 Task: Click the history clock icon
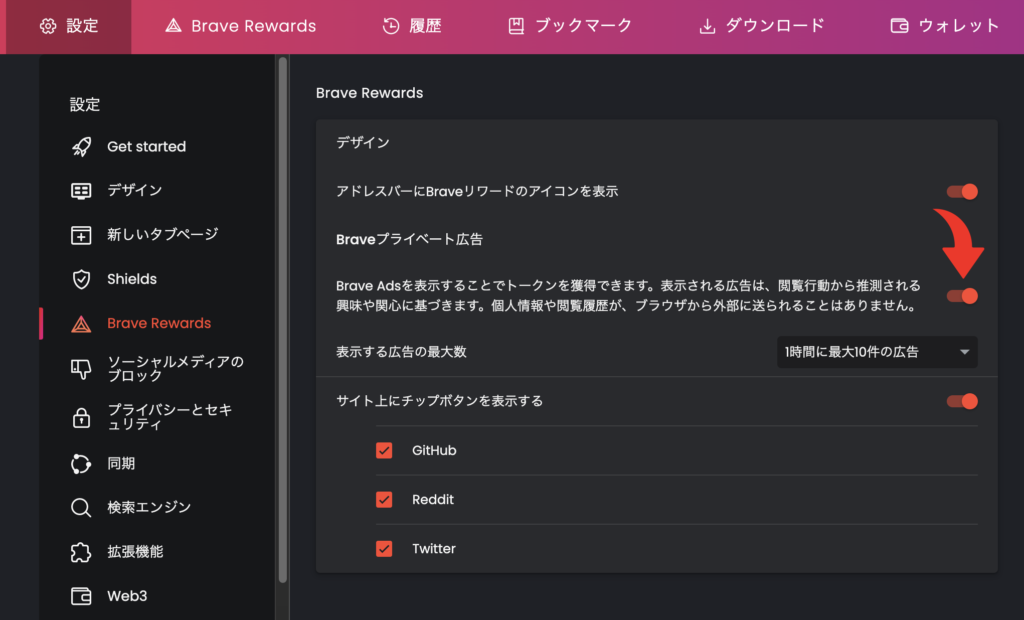(x=391, y=26)
